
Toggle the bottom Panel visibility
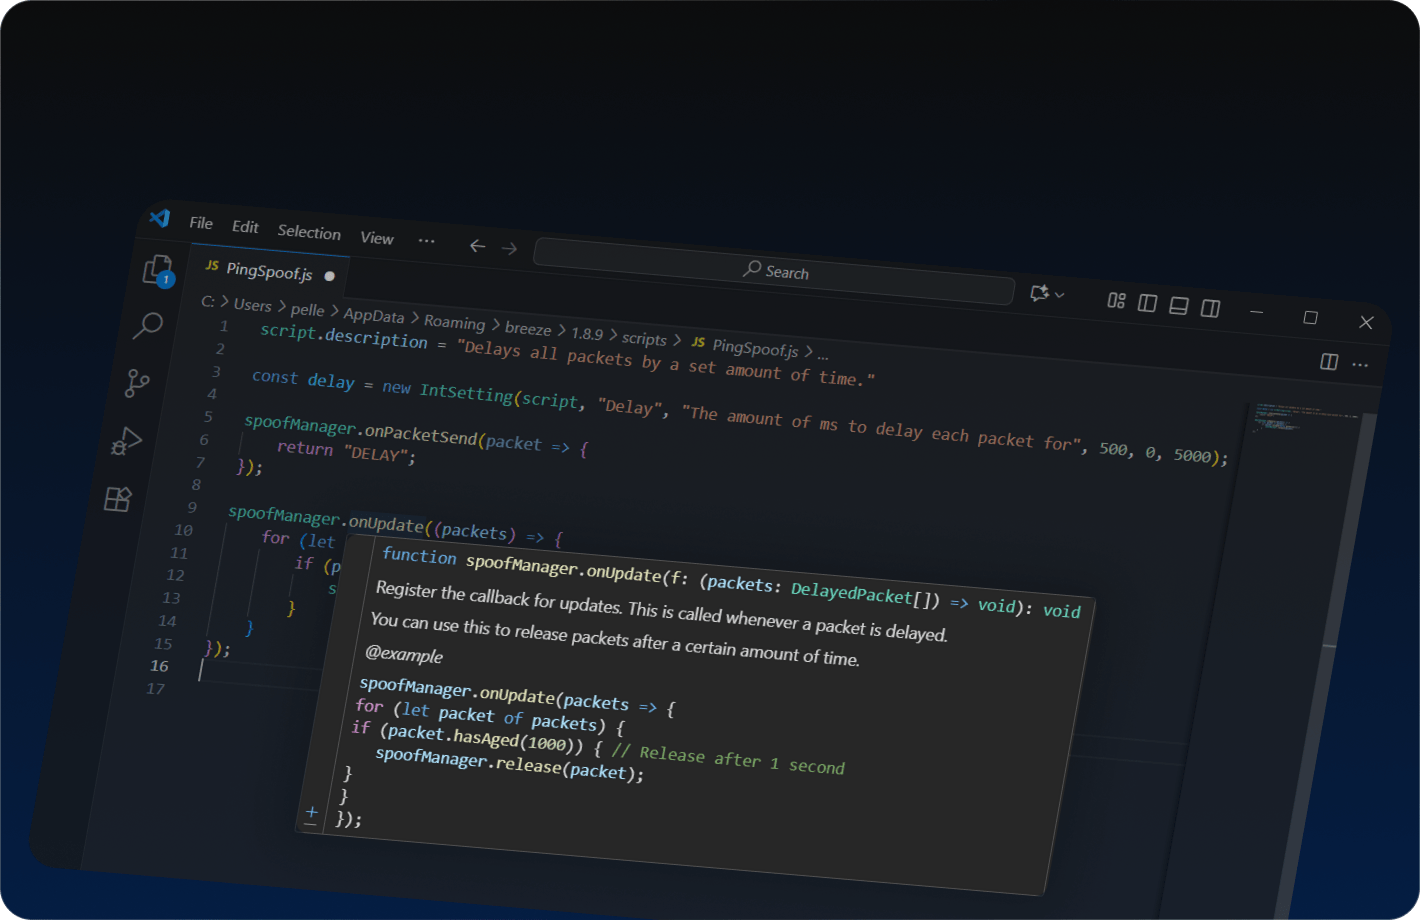(1179, 306)
